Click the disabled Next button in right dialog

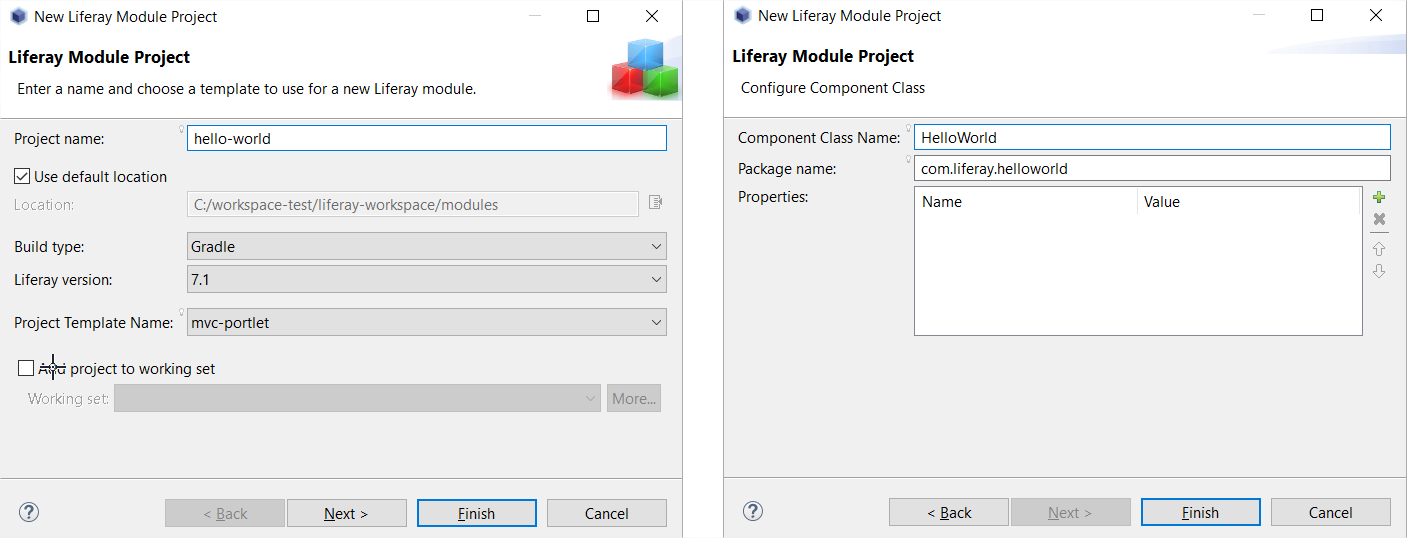click(x=1071, y=512)
